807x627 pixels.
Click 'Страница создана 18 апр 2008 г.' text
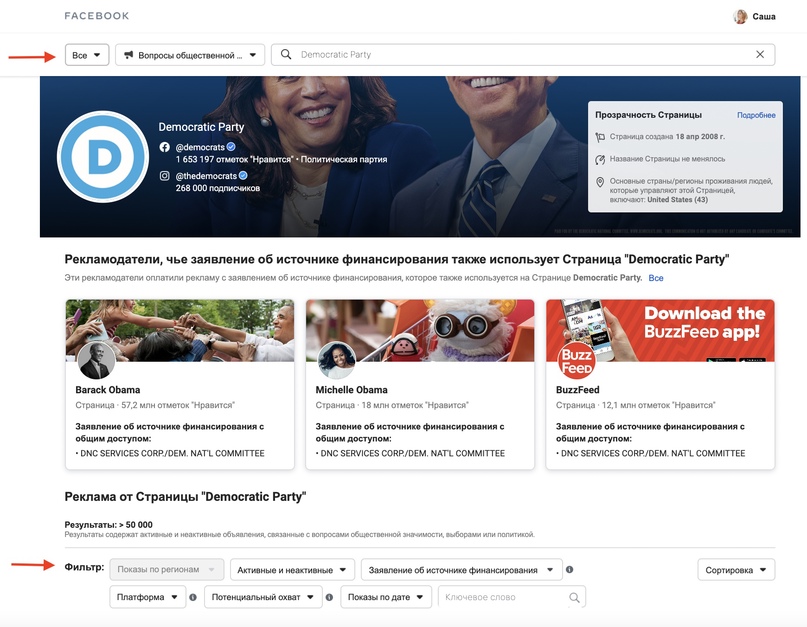(x=667, y=137)
